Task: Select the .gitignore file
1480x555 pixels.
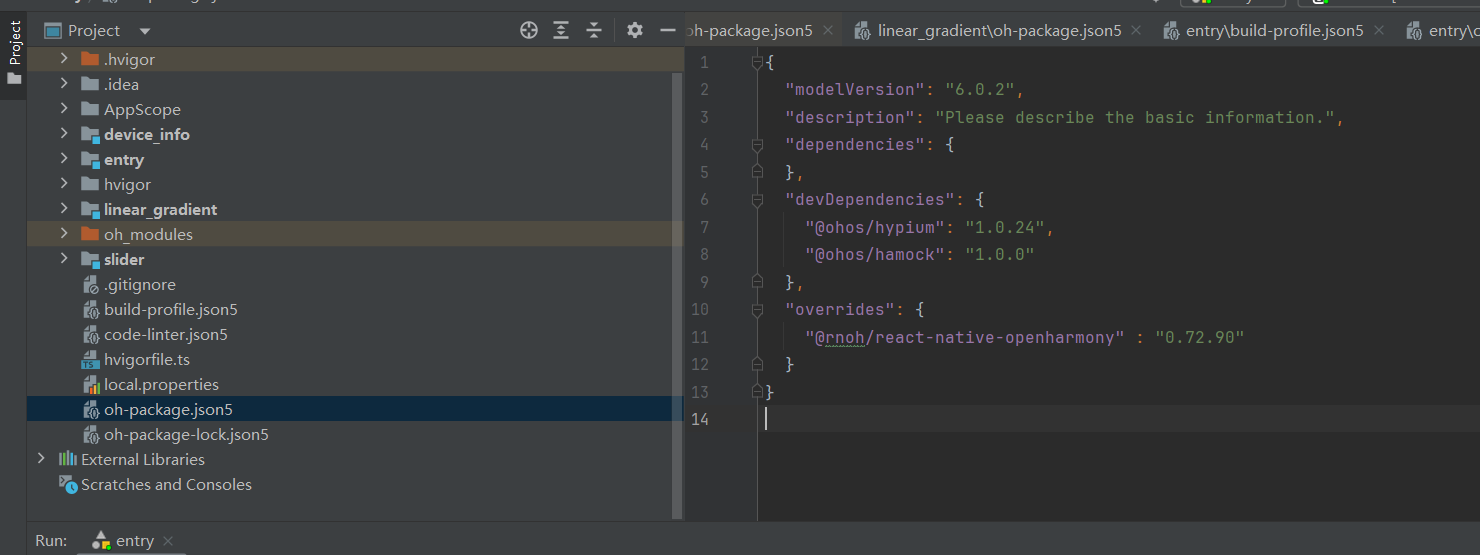Action: point(140,284)
